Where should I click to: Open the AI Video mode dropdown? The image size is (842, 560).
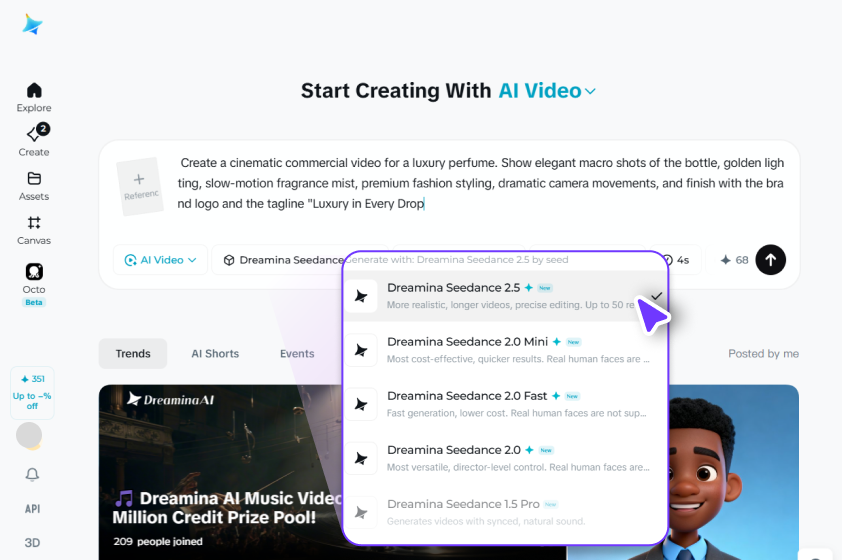[160, 260]
